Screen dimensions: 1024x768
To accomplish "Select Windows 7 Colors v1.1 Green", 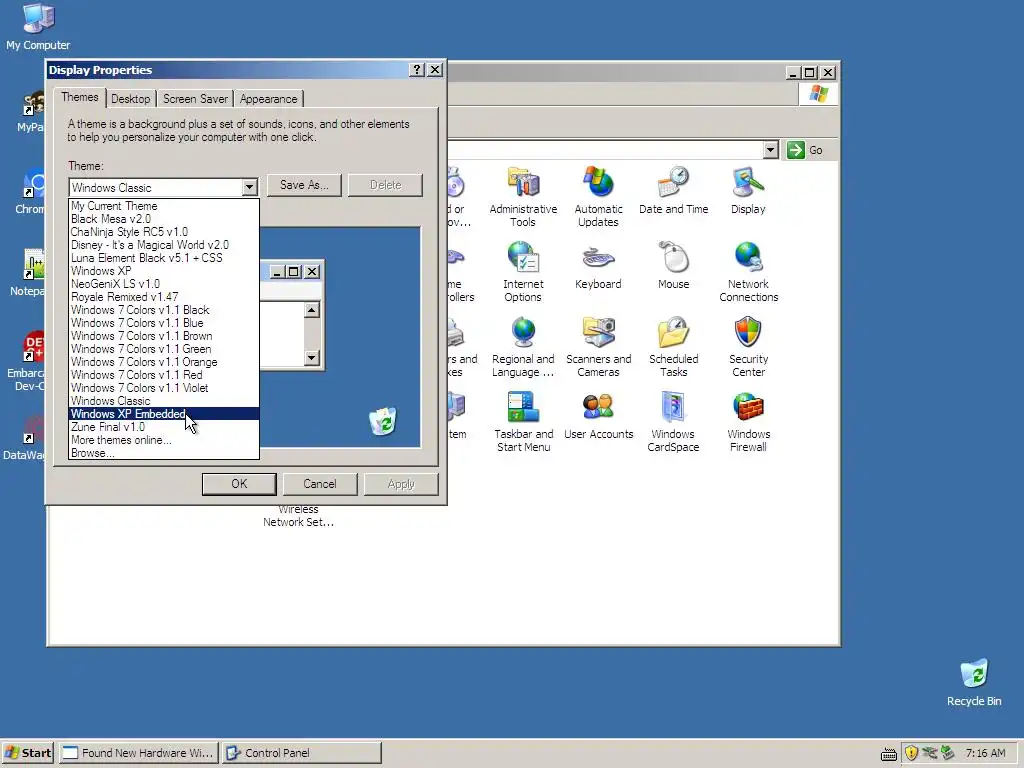I will [x=164, y=349].
